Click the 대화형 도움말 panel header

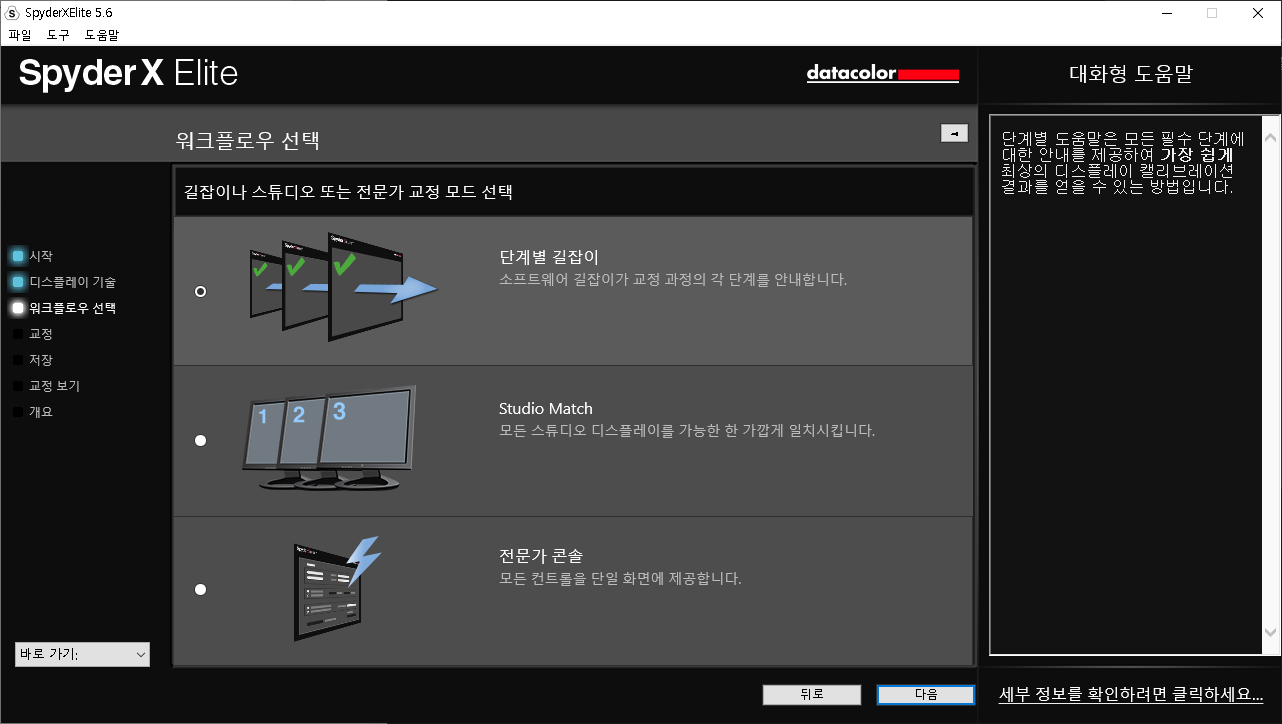[1131, 74]
